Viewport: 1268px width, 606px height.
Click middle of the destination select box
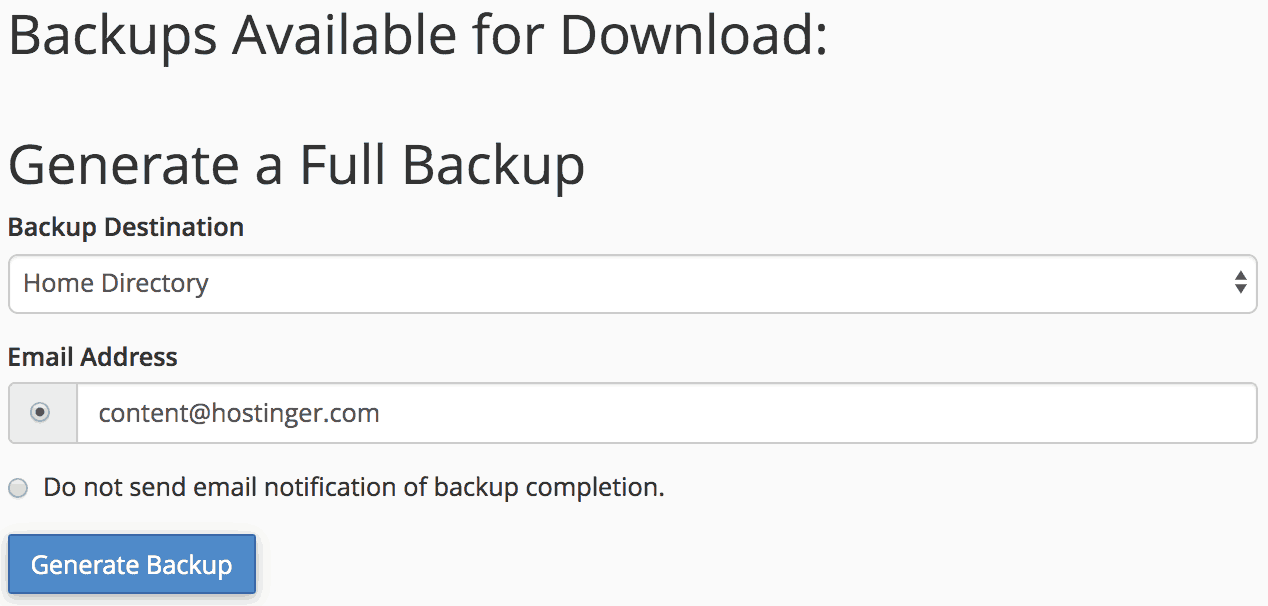tap(632, 284)
